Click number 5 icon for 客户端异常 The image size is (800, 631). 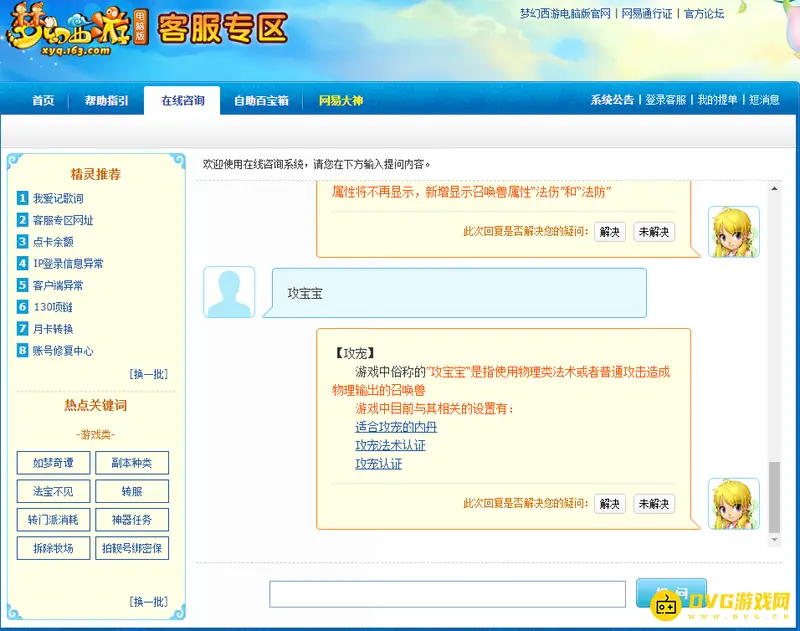22,285
